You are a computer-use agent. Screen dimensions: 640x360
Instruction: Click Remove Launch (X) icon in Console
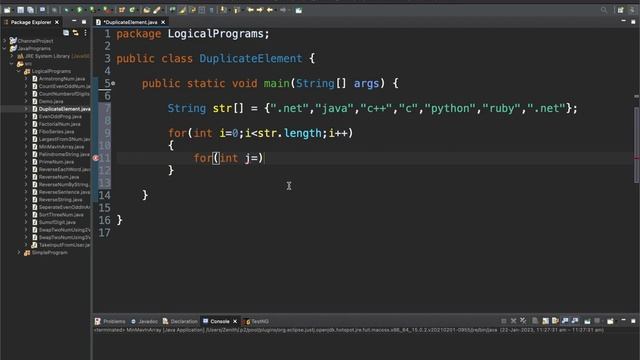[x=513, y=321]
